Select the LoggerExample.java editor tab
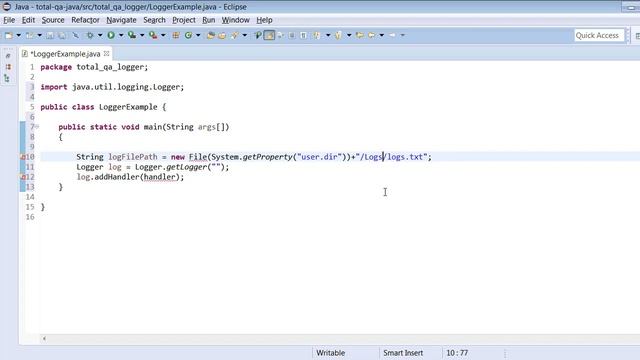This screenshot has width=640, height=360. (65, 54)
